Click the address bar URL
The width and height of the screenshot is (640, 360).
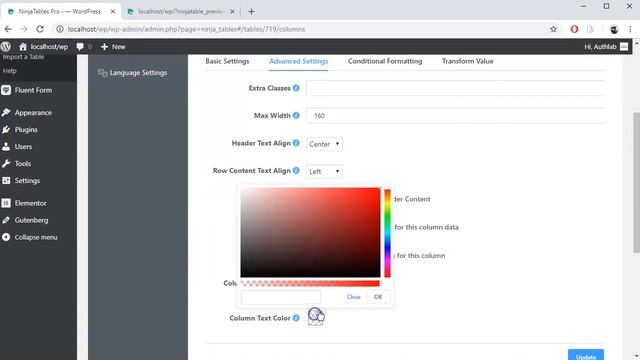tap(186, 29)
